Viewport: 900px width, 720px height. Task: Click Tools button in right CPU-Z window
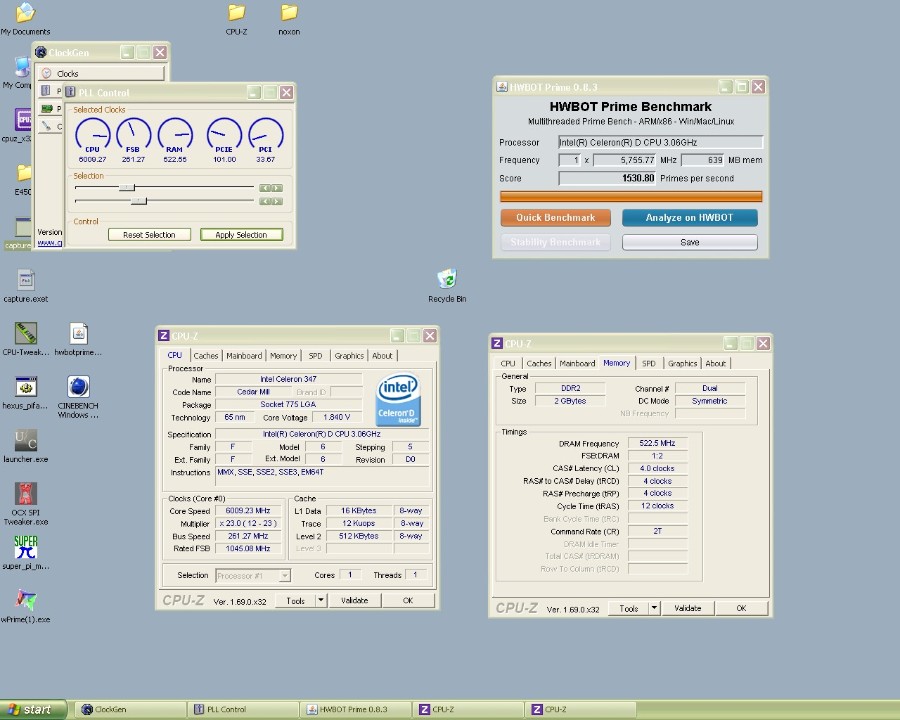click(x=629, y=608)
